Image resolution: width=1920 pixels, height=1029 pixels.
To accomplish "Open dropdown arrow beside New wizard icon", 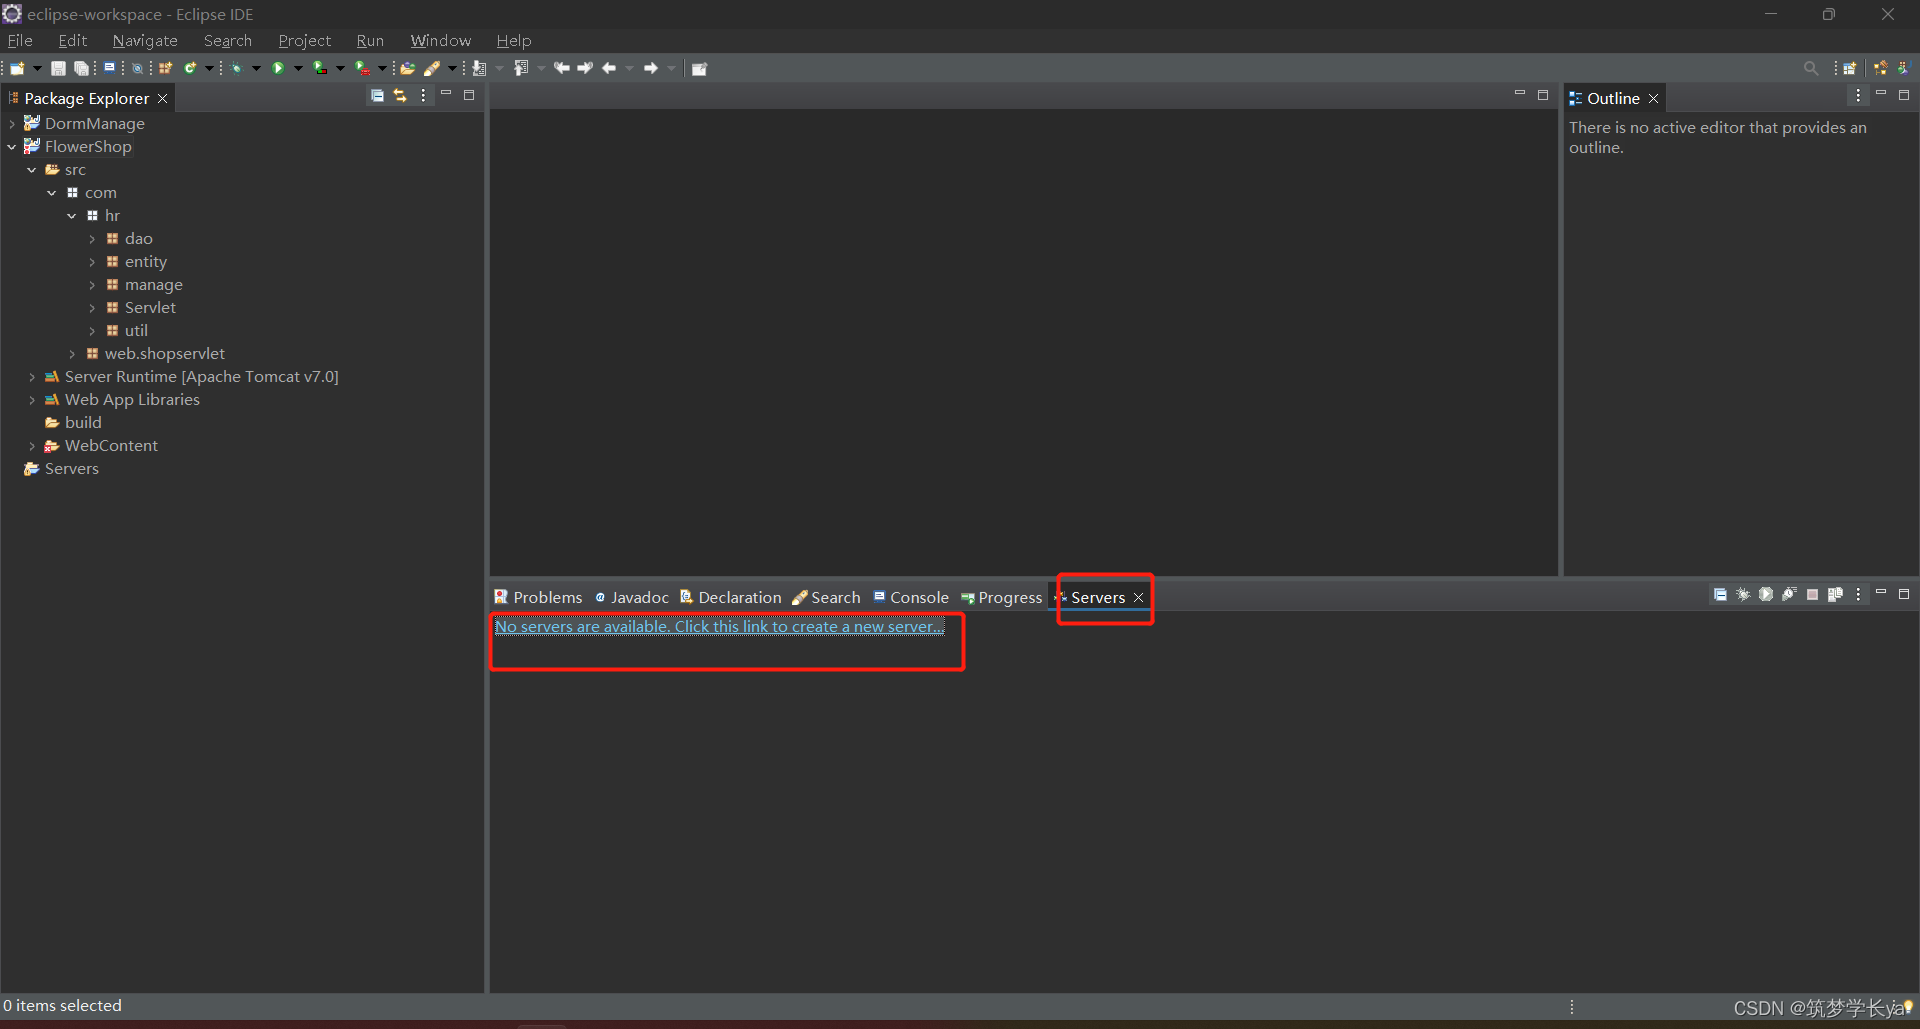I will [37, 68].
